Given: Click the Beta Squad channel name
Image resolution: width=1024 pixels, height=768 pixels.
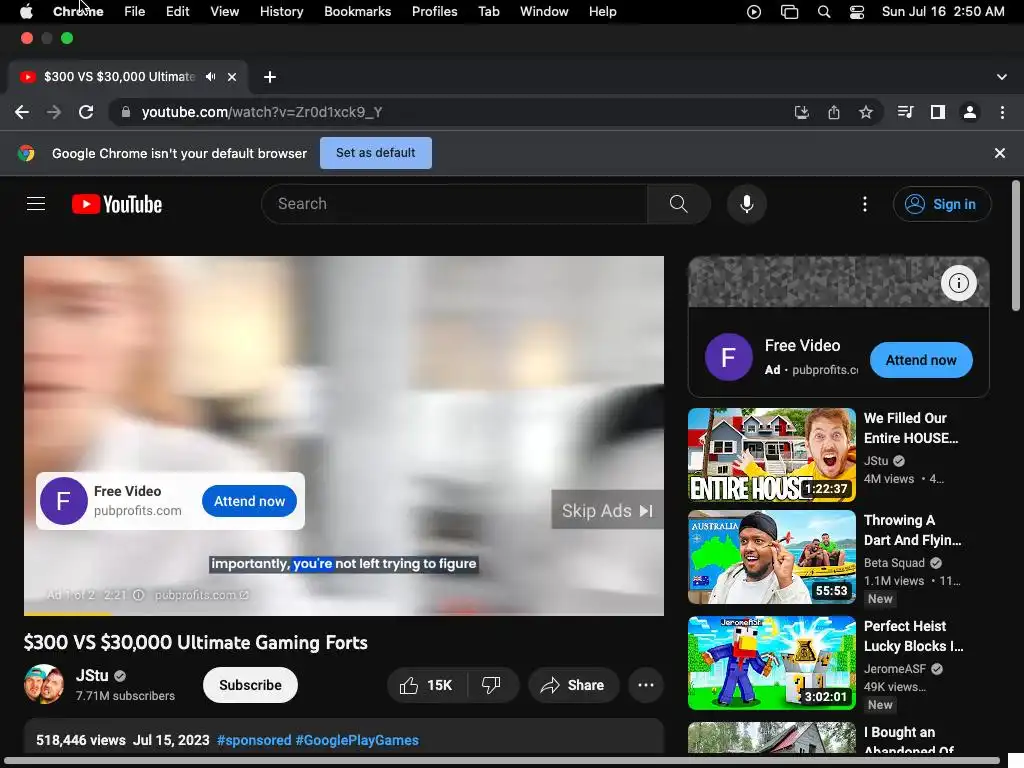Looking at the screenshot, I should (894, 563).
